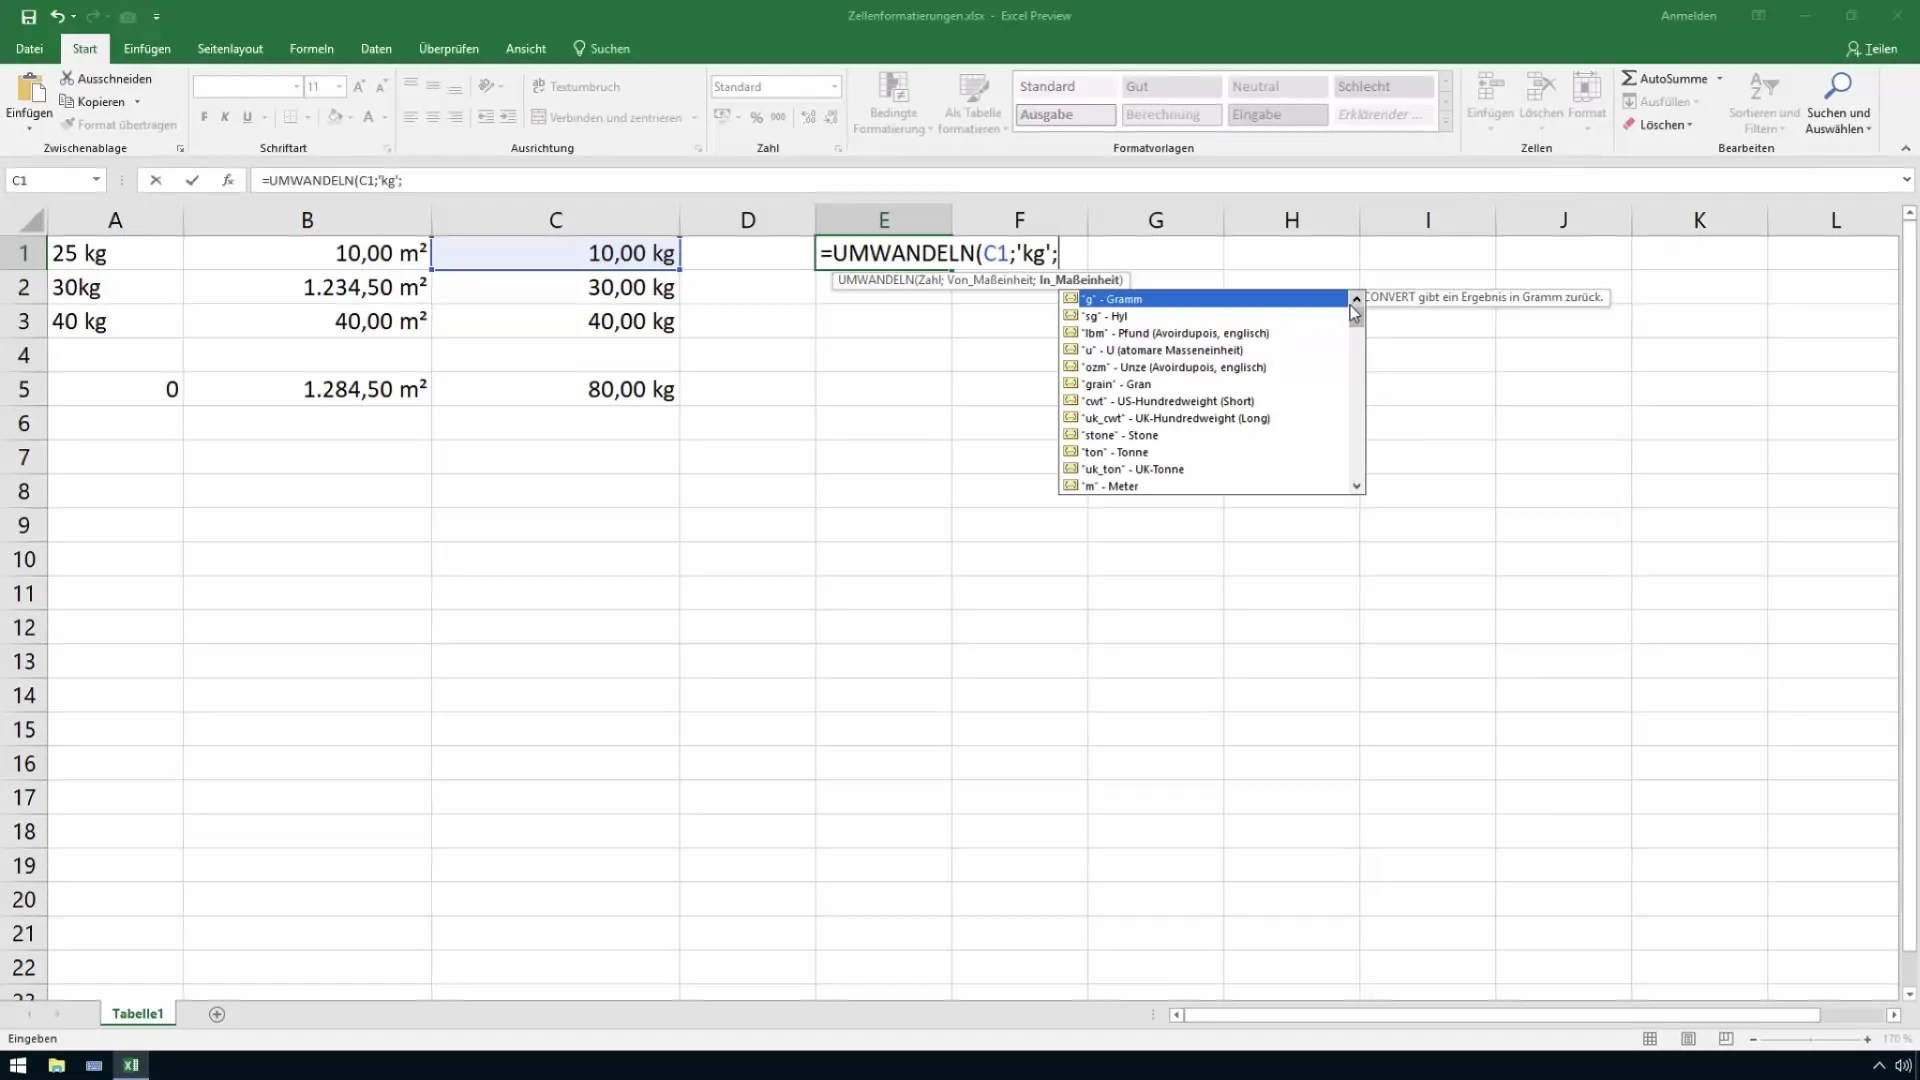Switch to Normal view icon in status bar
The image size is (1920, 1080).
1650,1039
